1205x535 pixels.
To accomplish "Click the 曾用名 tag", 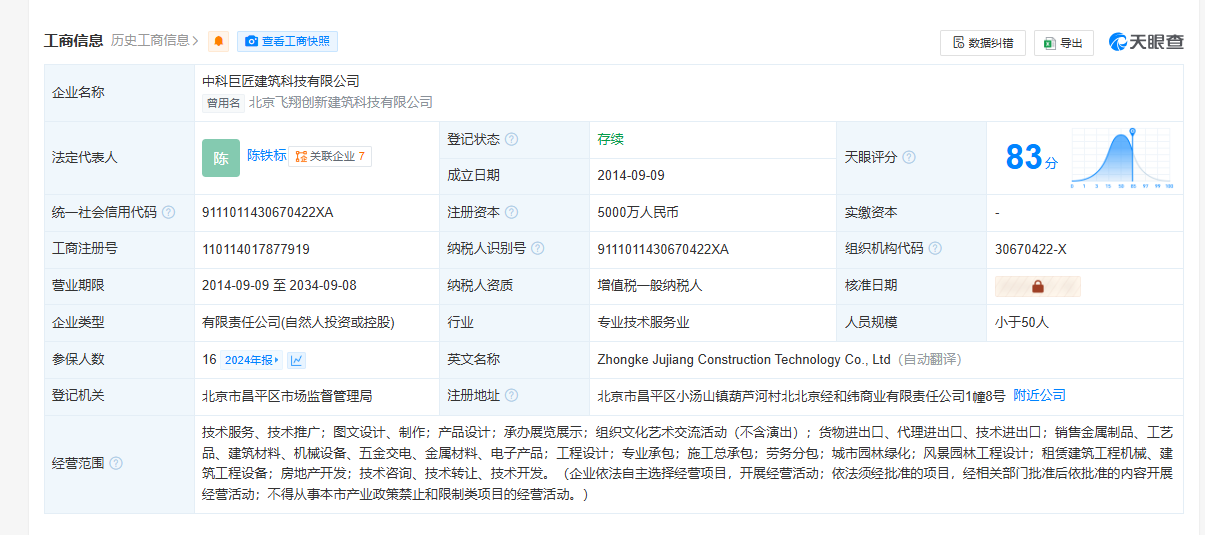I will [x=224, y=102].
